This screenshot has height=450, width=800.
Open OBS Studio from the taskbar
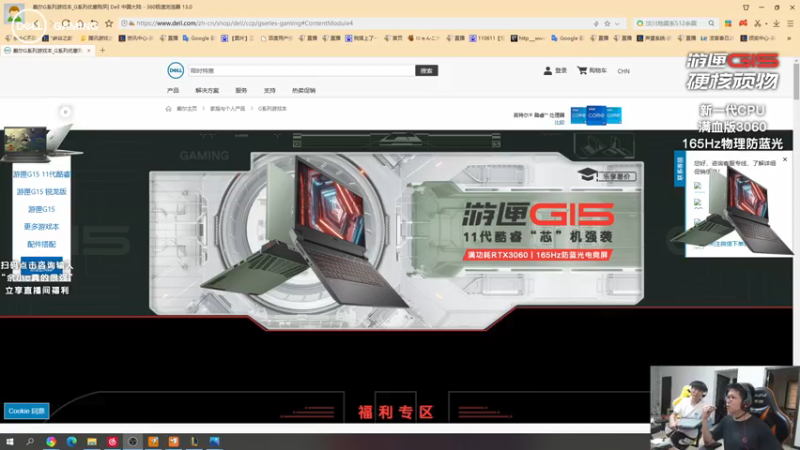coord(133,441)
